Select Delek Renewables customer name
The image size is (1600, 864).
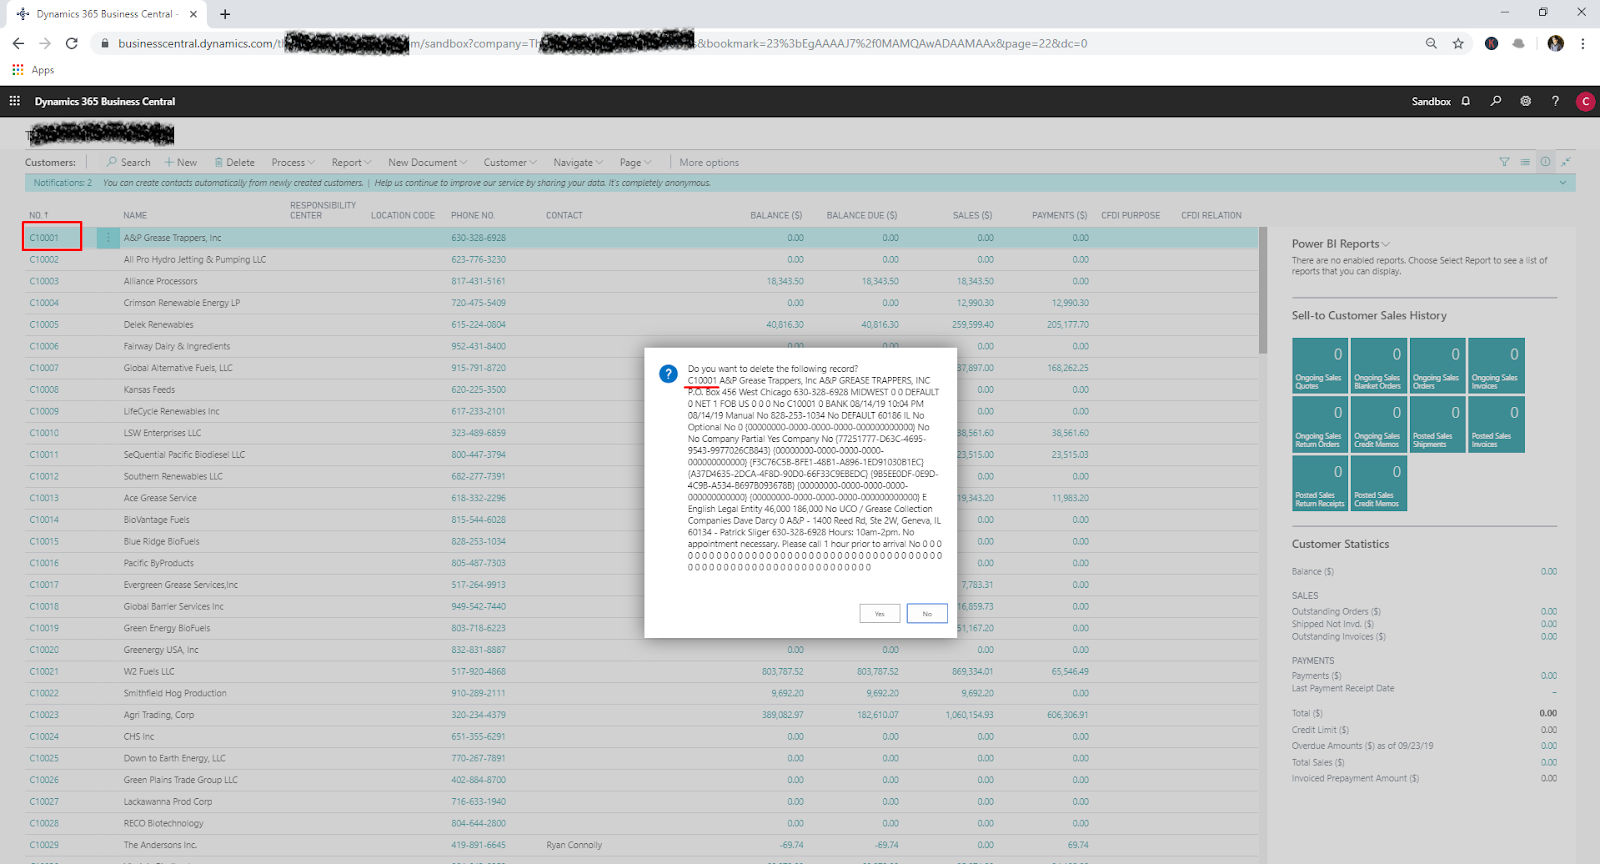click(x=158, y=325)
